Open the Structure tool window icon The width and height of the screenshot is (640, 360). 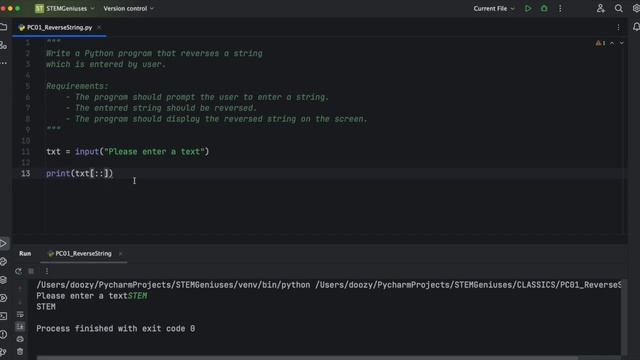tap(4, 45)
